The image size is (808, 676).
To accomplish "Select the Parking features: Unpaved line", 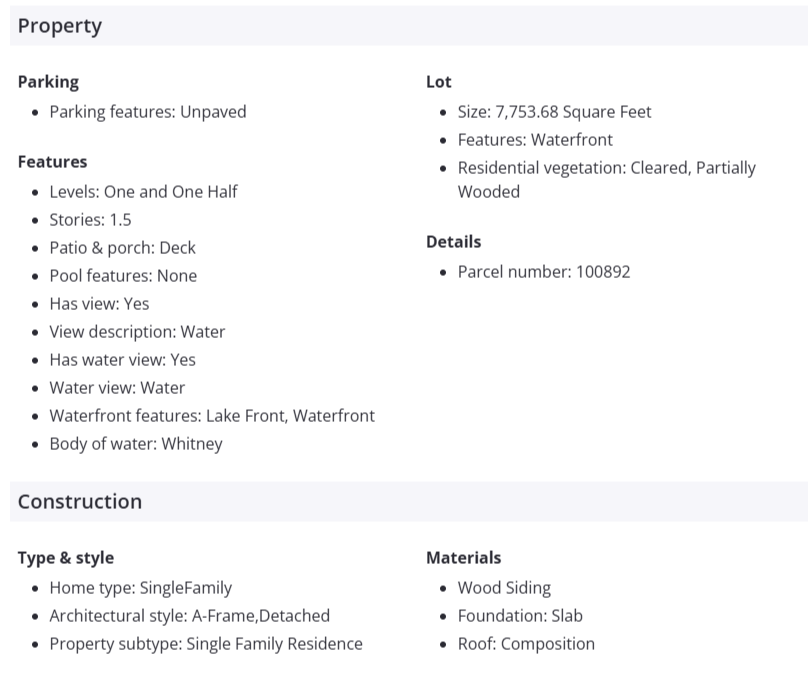I will [147, 112].
